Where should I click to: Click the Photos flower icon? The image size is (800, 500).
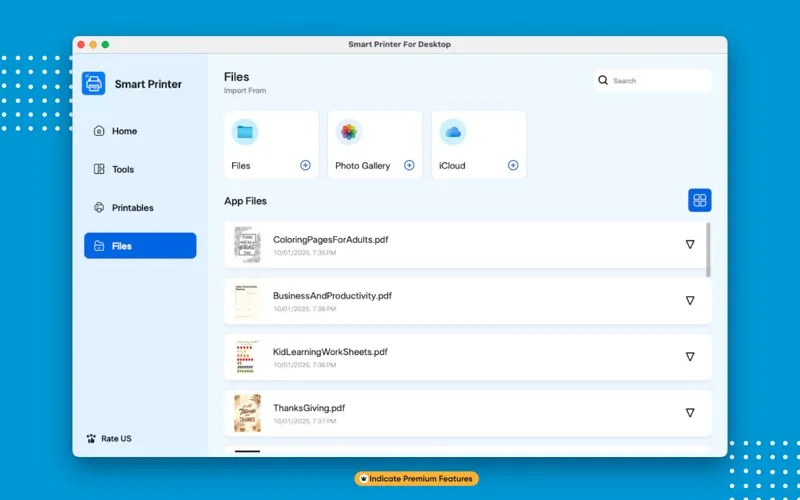349,132
